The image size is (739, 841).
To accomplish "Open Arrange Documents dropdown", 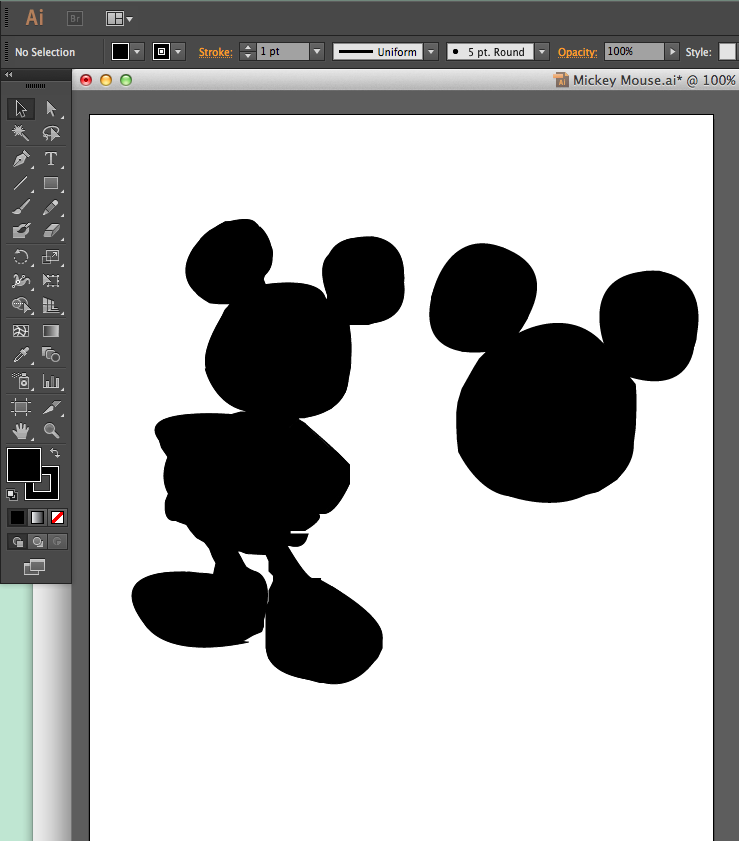I will click(x=119, y=19).
